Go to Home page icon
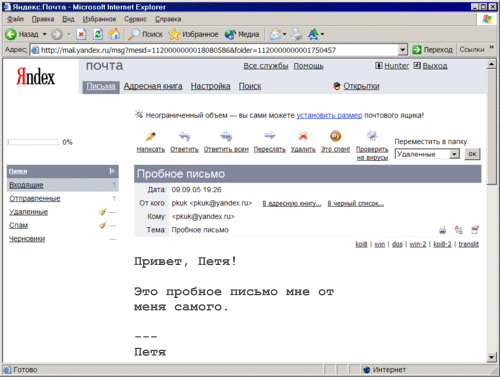 click(114, 34)
